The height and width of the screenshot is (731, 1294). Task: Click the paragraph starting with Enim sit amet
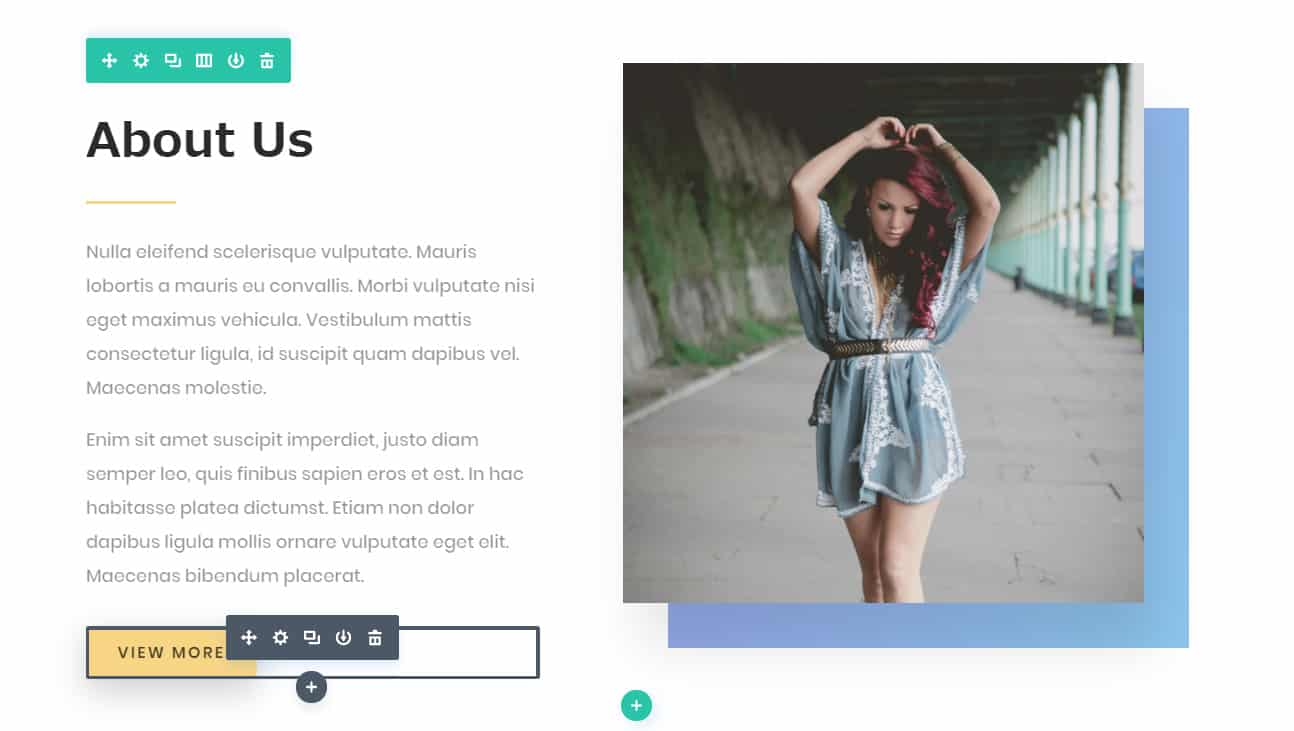click(x=306, y=507)
